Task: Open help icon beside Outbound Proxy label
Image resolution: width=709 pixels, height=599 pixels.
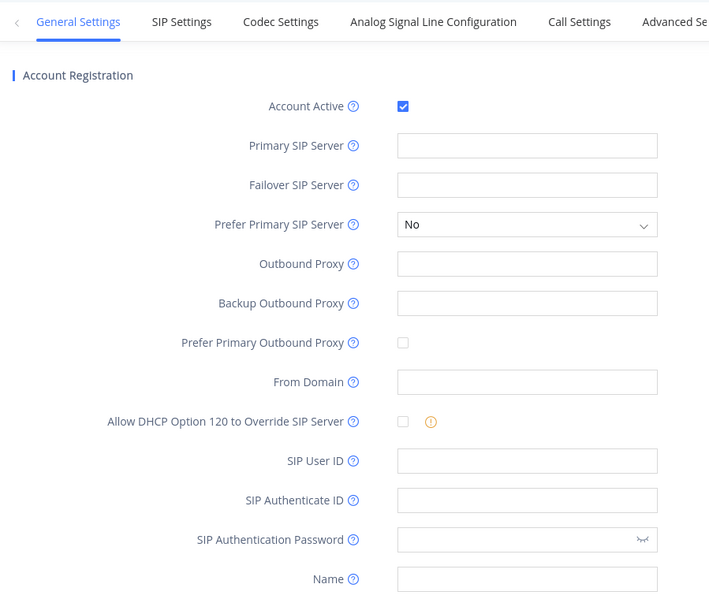Action: click(353, 264)
